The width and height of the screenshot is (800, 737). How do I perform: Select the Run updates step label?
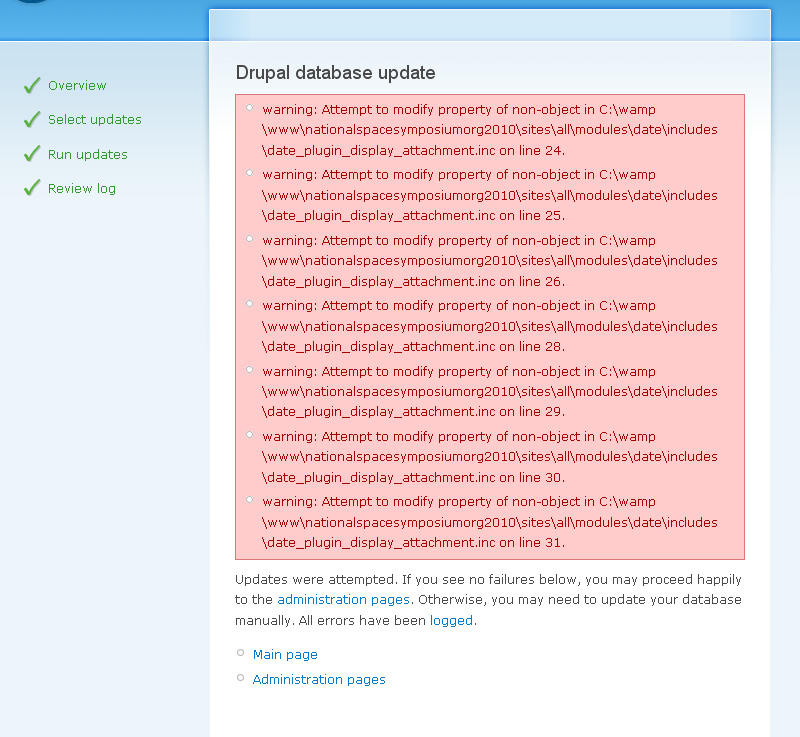tap(88, 155)
